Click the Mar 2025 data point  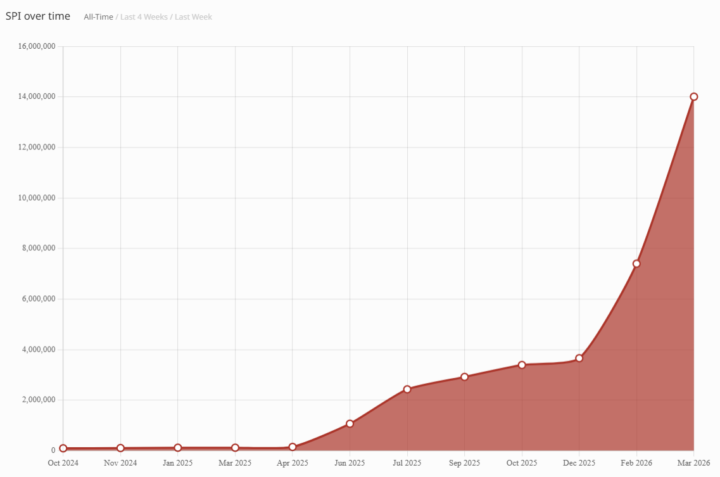tap(235, 448)
